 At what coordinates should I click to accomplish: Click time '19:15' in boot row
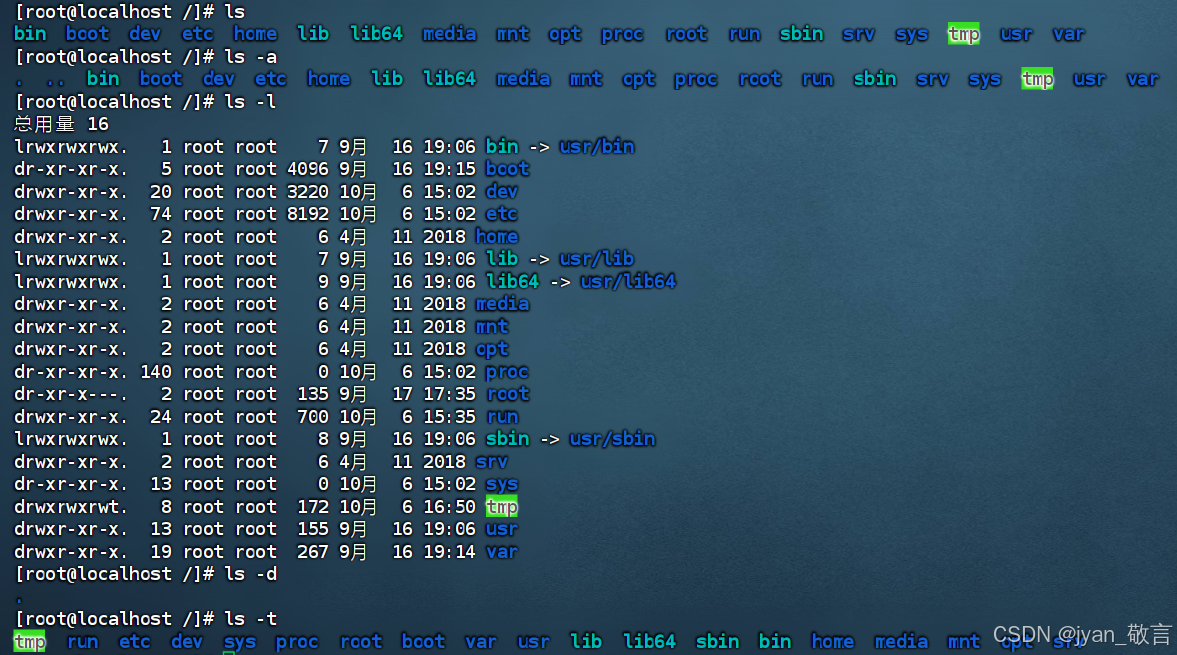[450, 170]
